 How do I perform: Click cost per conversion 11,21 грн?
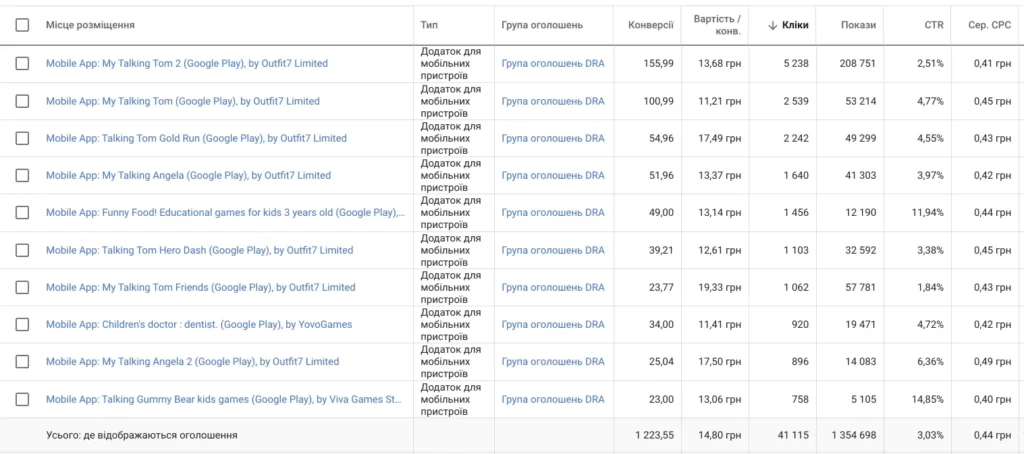(718, 101)
